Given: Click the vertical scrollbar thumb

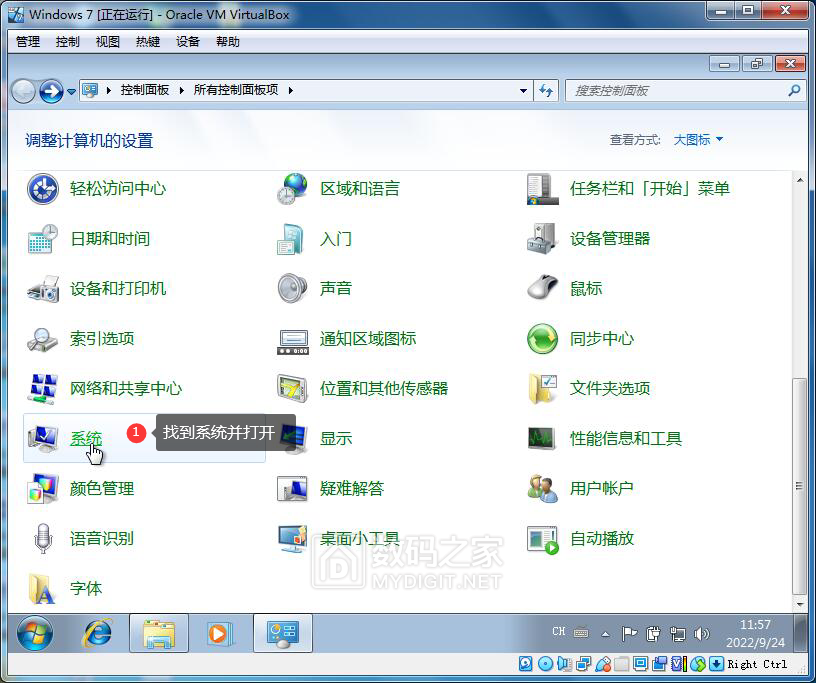Looking at the screenshot, I should click(798, 485).
